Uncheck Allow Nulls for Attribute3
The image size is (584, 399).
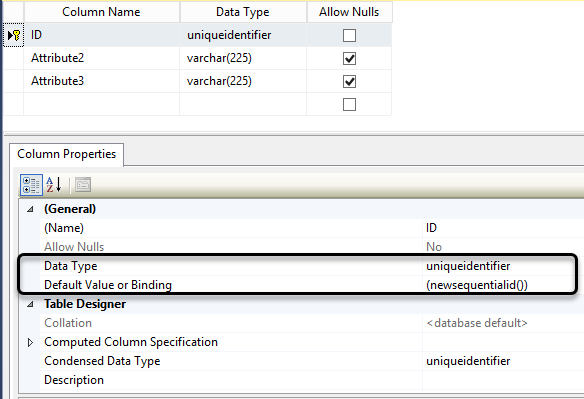pyautogui.click(x=349, y=82)
